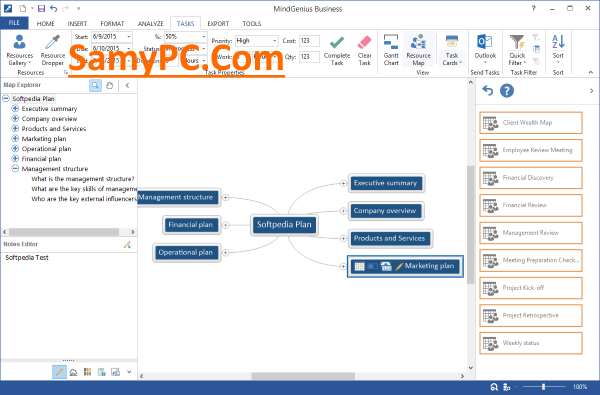Click the Save icon in title bar
This screenshot has height=395, width=600.
[x=41, y=8]
